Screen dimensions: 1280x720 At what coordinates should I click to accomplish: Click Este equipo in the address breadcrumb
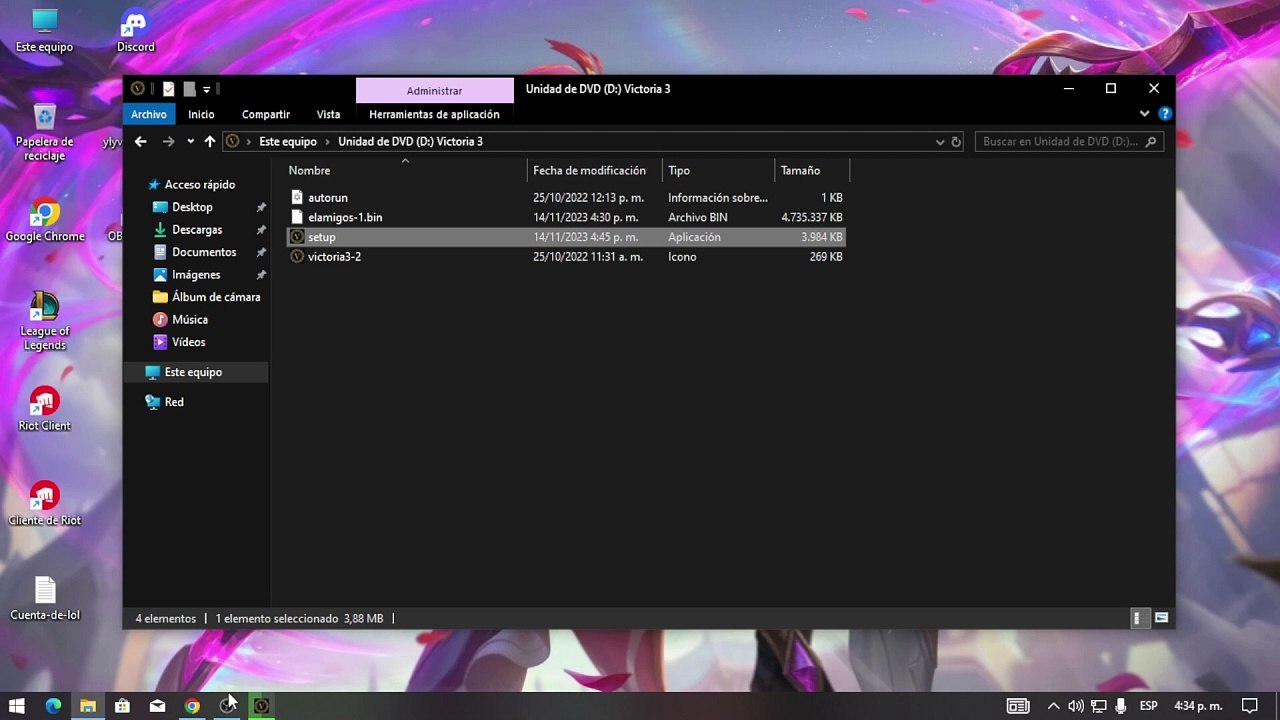click(288, 142)
